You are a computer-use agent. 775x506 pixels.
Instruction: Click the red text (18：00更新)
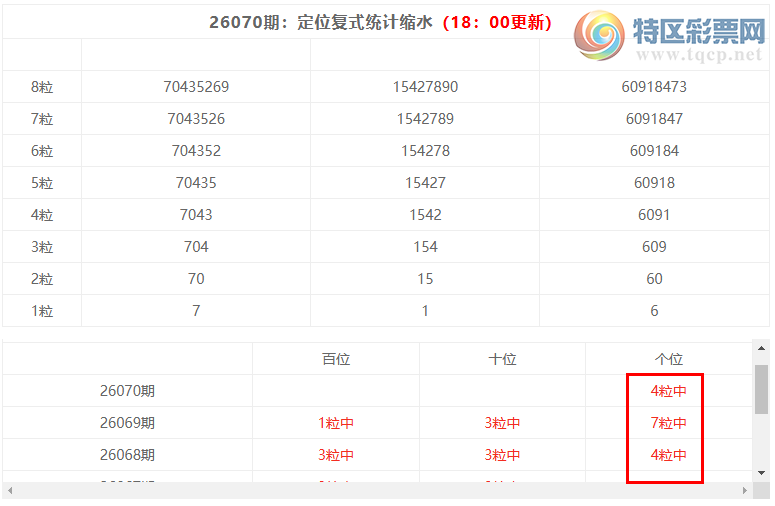497,22
